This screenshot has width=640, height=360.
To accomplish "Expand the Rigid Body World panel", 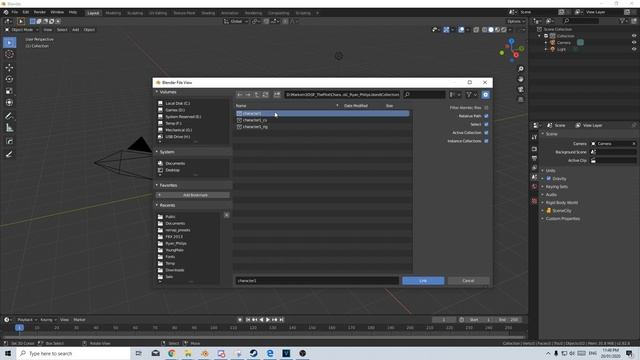I will [x=561, y=203].
